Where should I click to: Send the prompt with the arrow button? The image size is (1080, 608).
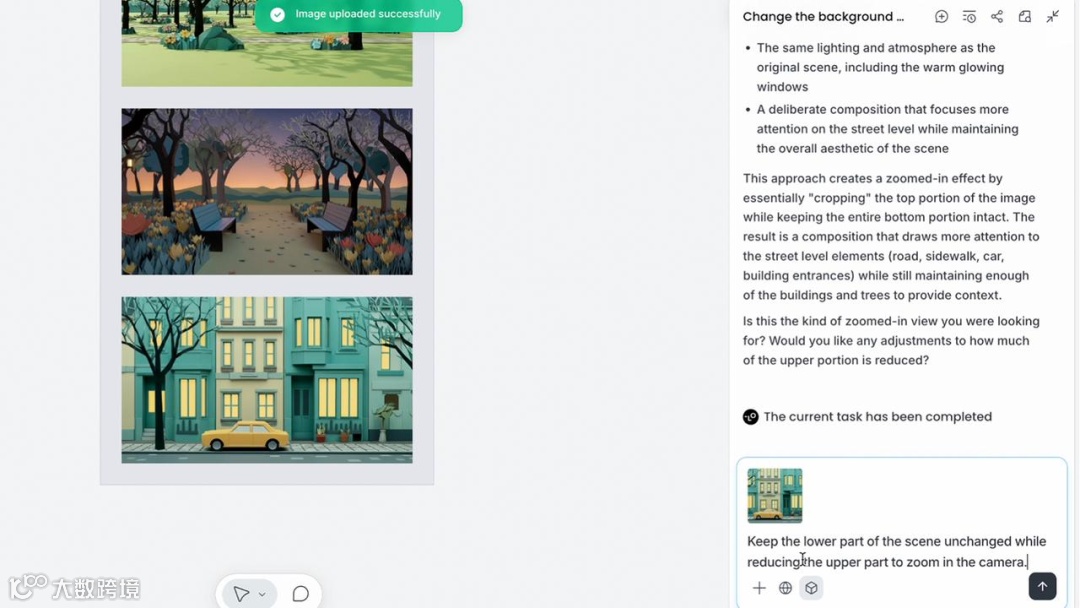(1042, 587)
